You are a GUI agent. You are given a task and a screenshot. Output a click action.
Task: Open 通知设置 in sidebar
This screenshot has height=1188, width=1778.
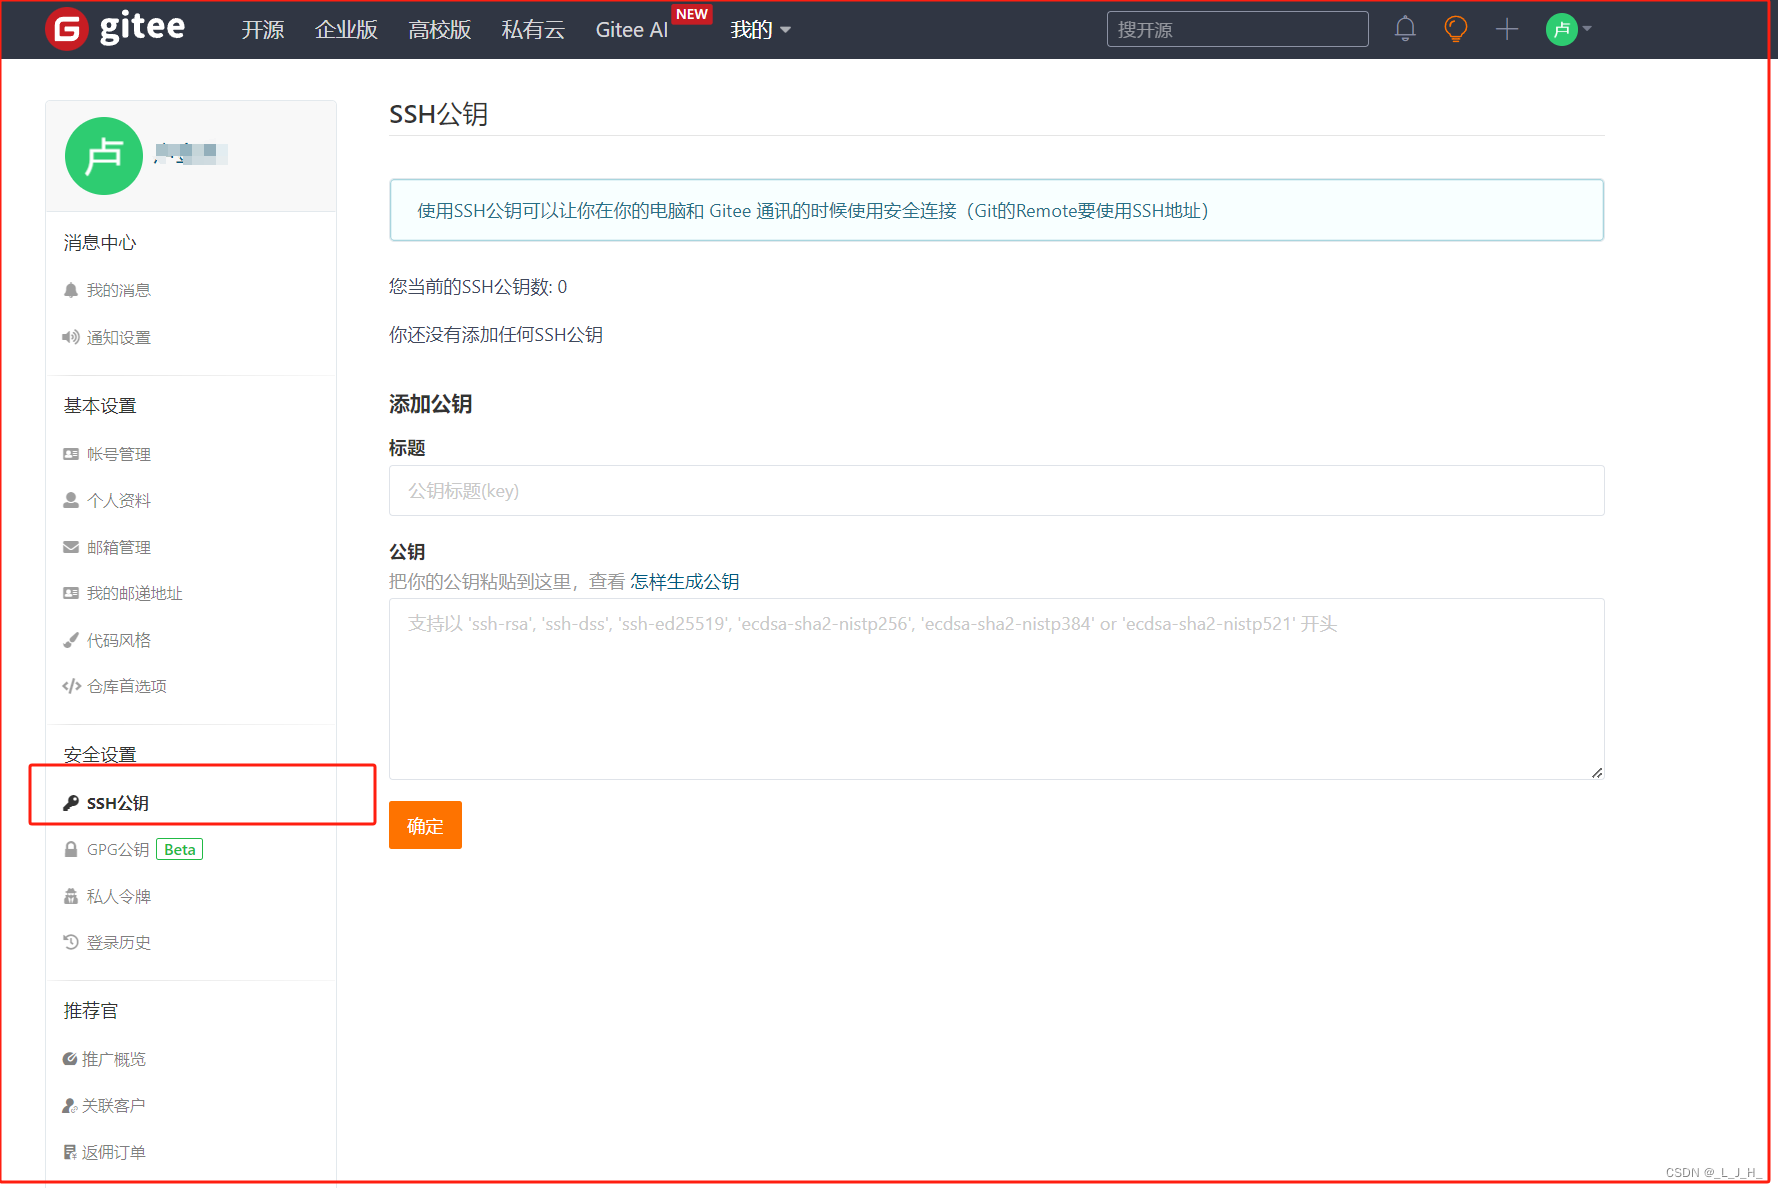(118, 337)
